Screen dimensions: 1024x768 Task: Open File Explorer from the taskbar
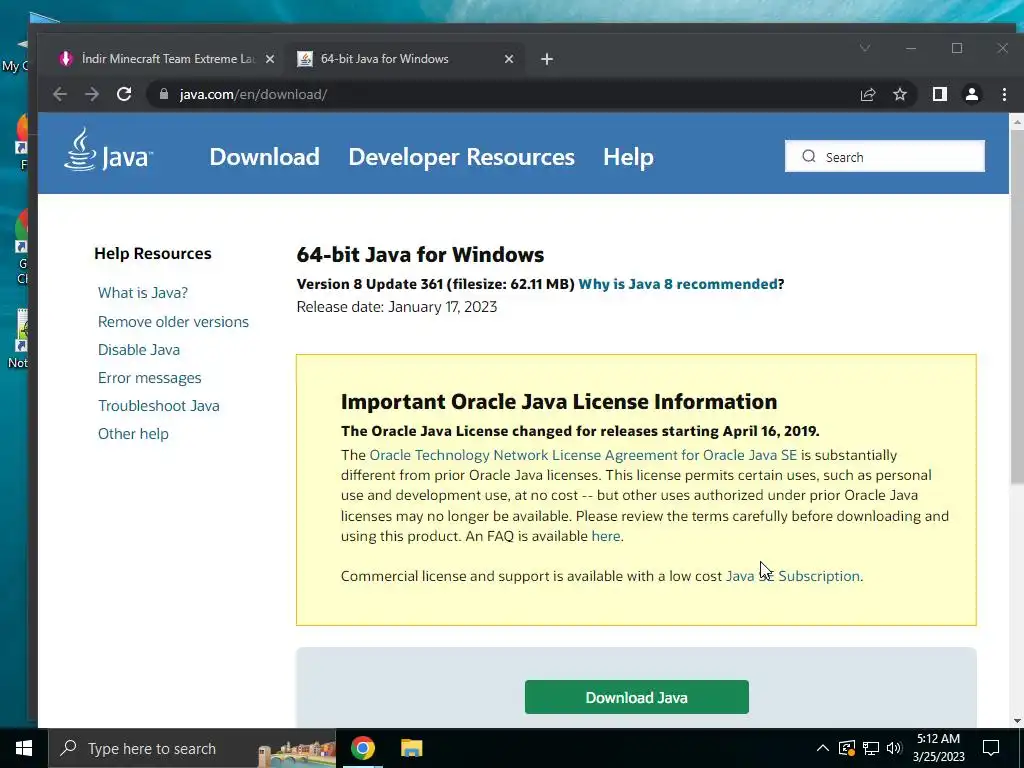[x=411, y=748]
